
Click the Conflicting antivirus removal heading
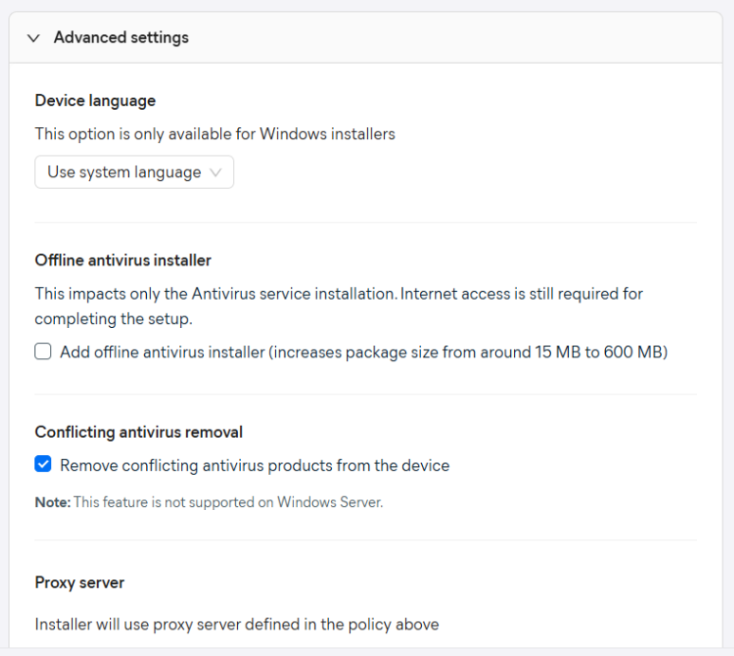tap(139, 432)
